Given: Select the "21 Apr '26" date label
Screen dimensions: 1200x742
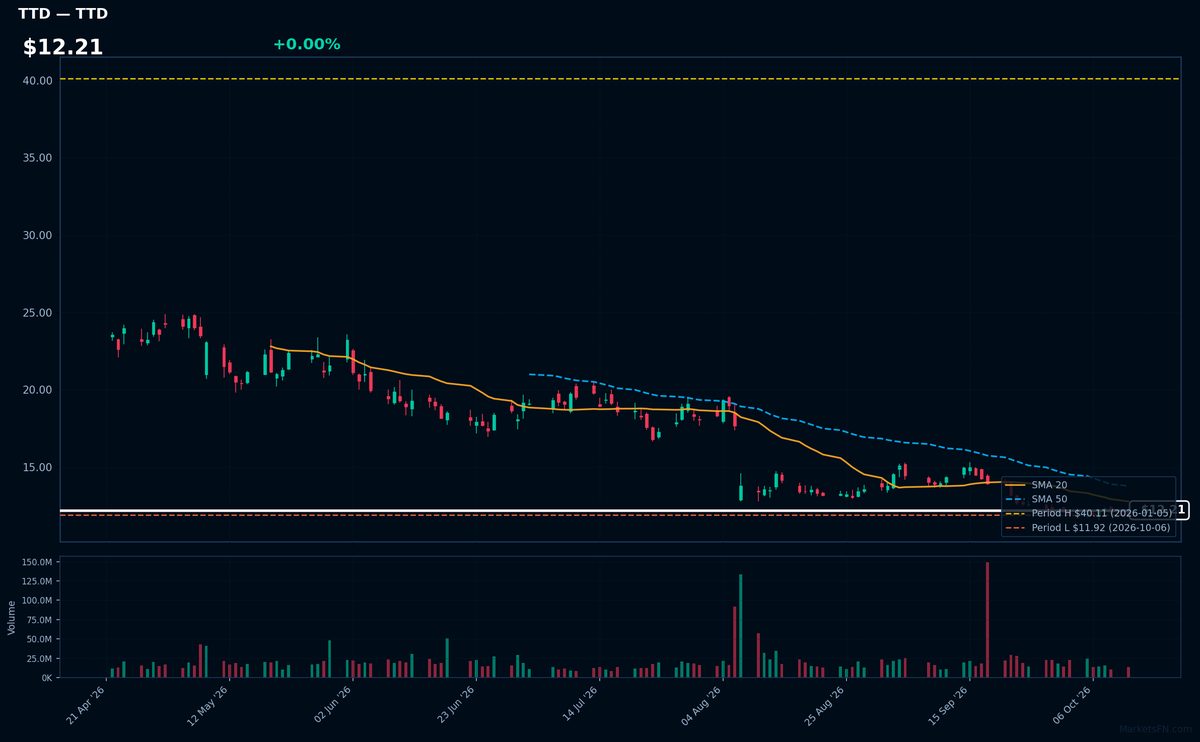Looking at the screenshot, I should [x=87, y=705].
